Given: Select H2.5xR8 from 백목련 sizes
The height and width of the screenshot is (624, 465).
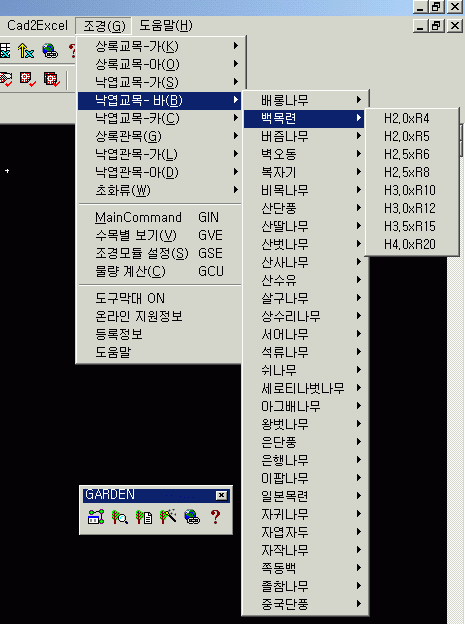Looking at the screenshot, I should point(411,172).
